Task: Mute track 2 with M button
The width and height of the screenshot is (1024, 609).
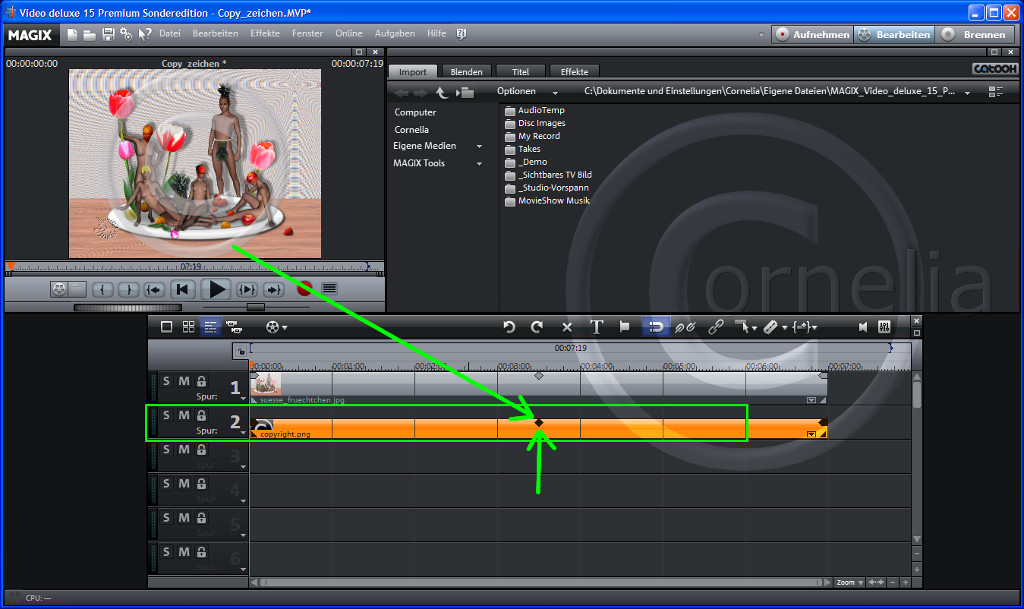Action: [x=184, y=415]
